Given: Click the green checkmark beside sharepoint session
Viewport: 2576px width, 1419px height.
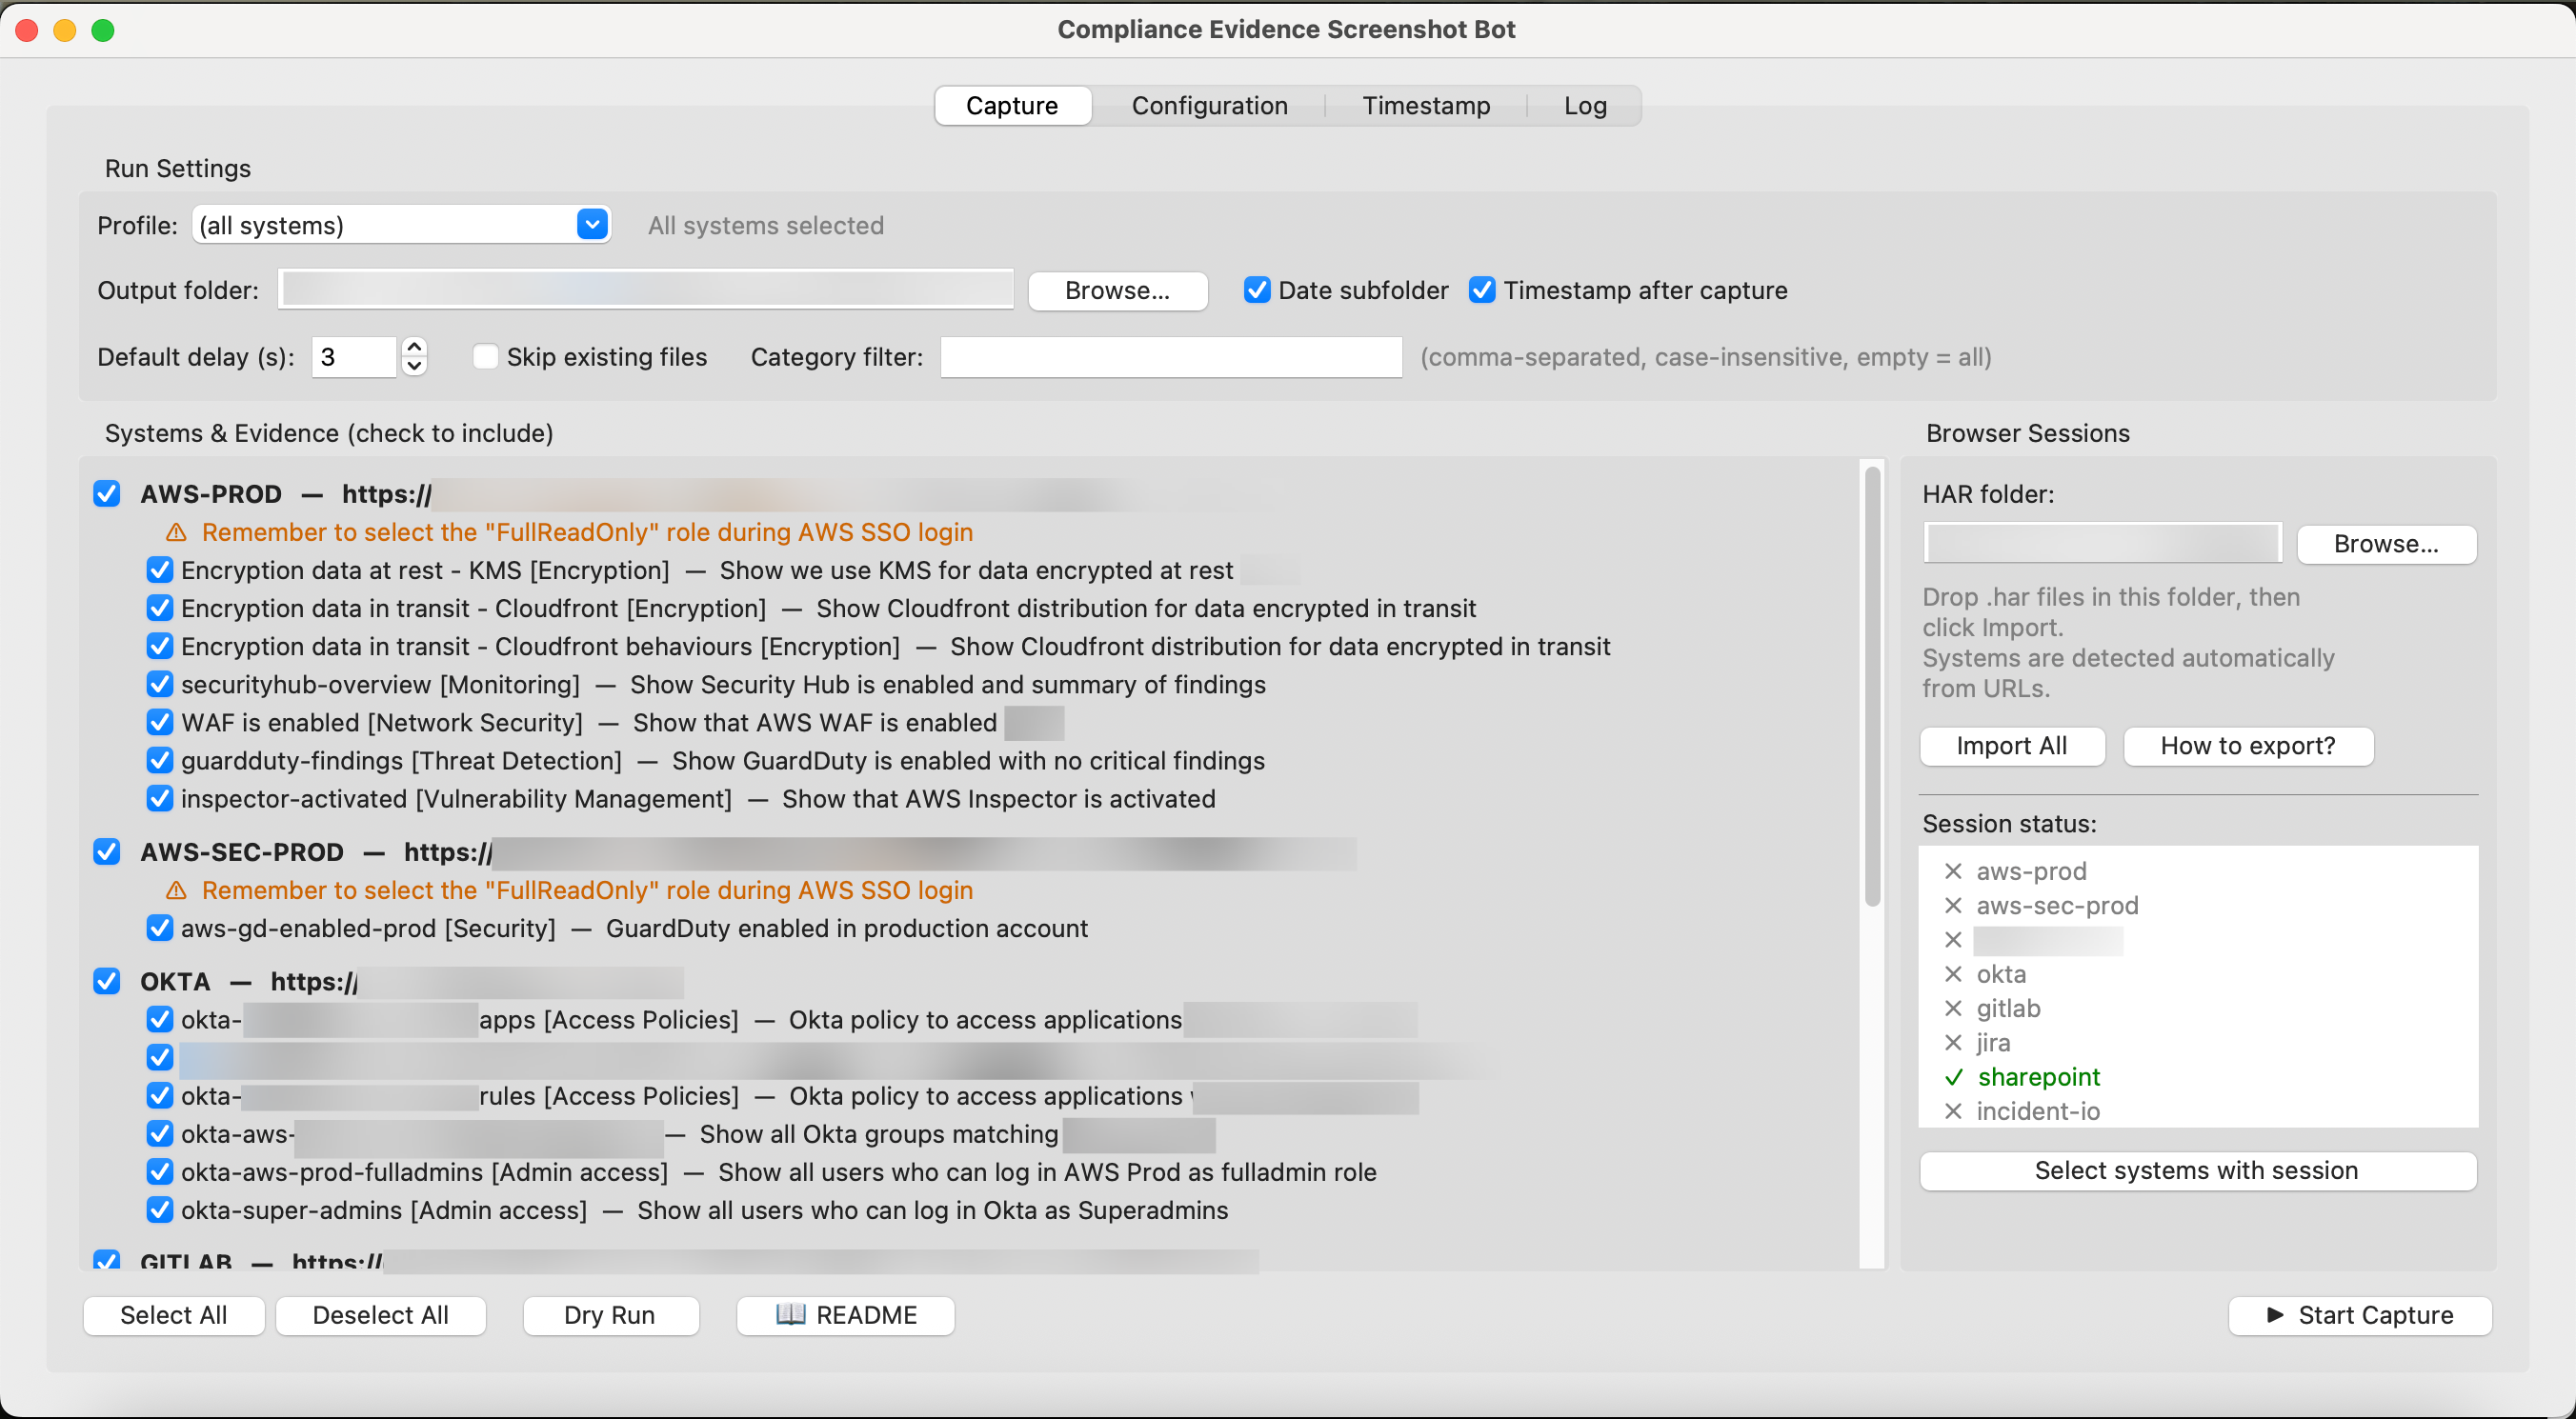Looking at the screenshot, I should (1953, 1077).
